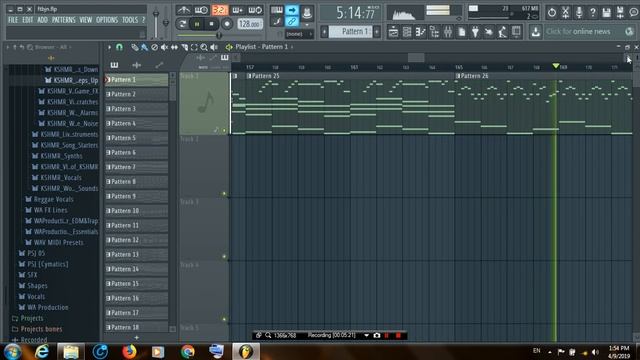Screen dimensions: 640x360
Task: Select Pattern 12 in the picker list
Action: 136,240
